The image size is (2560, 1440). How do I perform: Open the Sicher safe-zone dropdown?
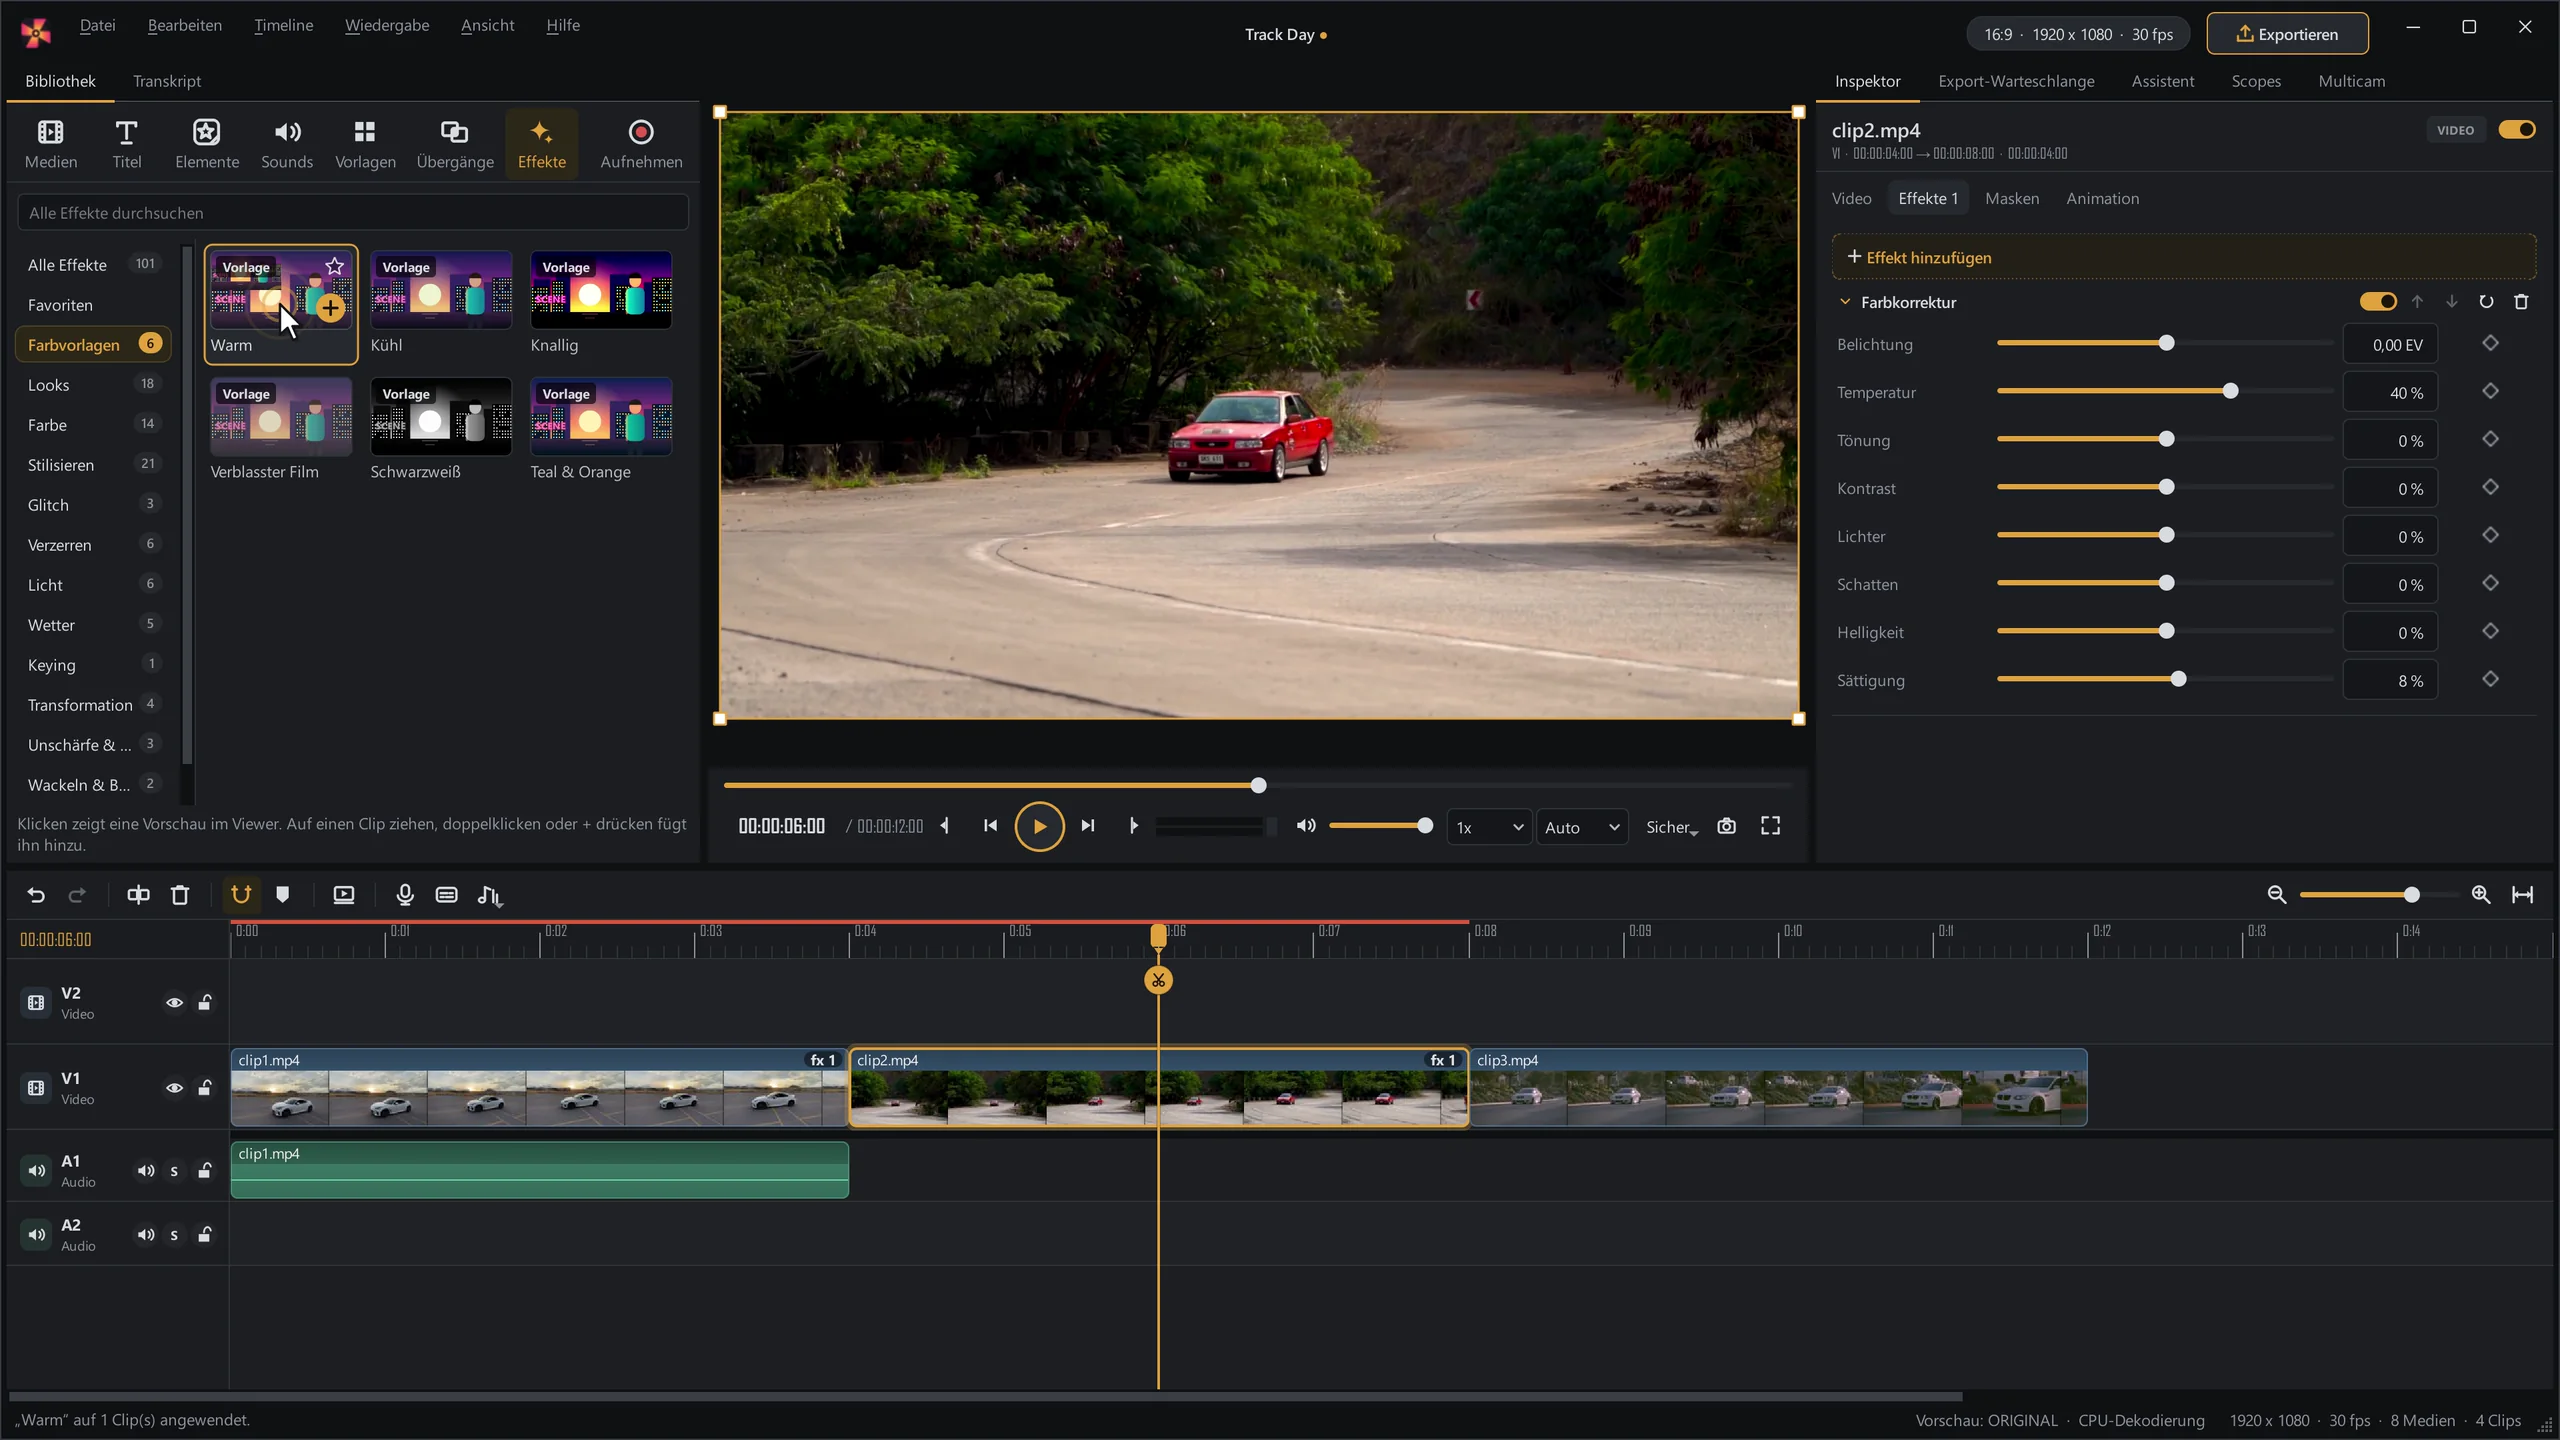1672,827
